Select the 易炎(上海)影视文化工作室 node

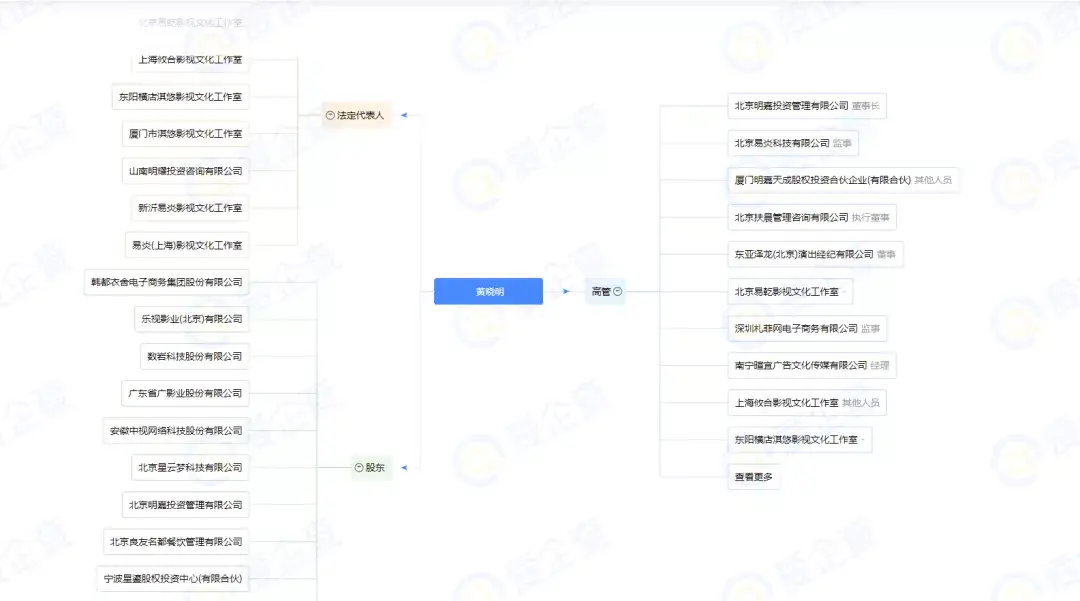pyautogui.click(x=187, y=245)
